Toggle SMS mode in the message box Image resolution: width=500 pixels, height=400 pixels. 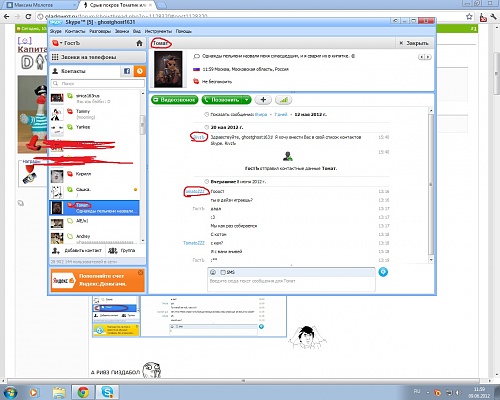[x=227, y=272]
